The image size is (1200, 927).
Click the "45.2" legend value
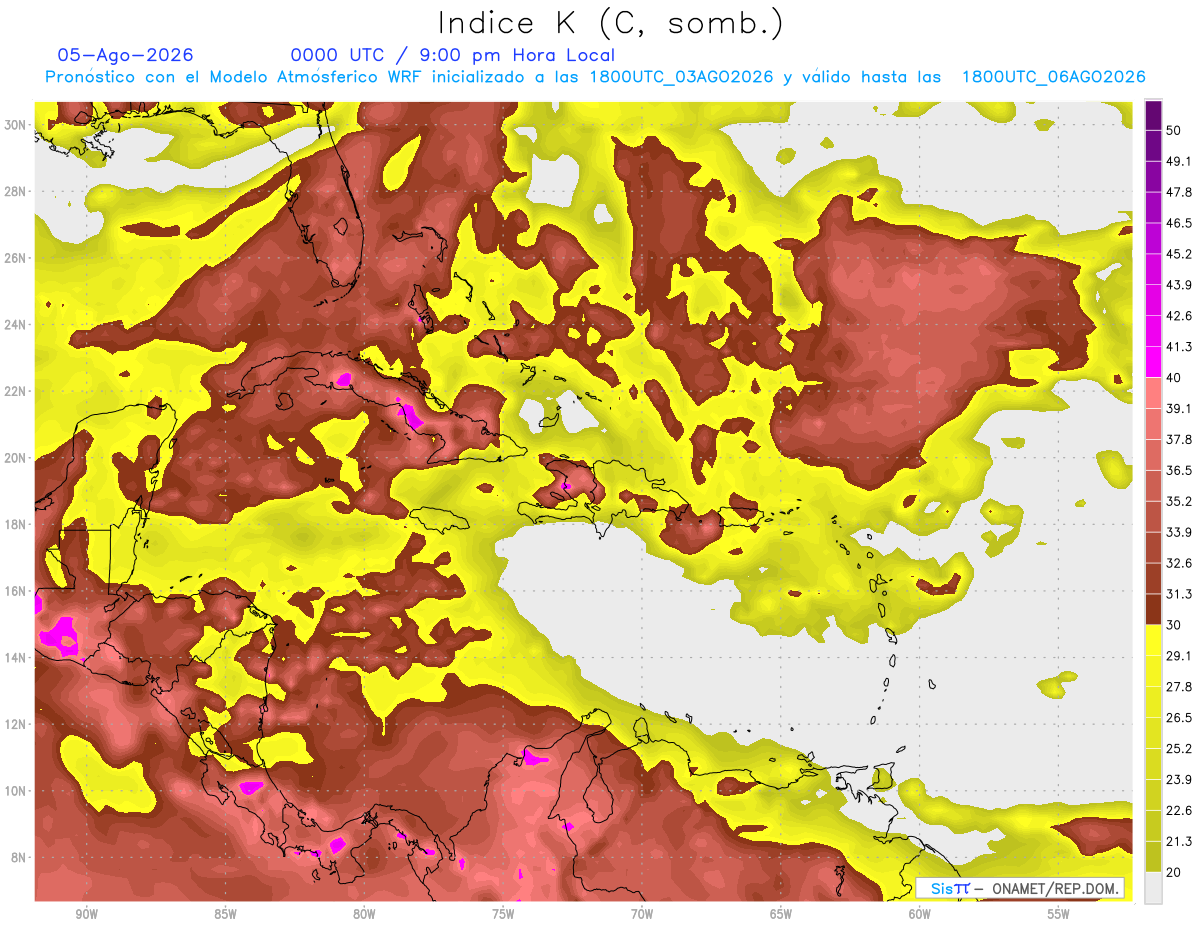coord(1180,254)
